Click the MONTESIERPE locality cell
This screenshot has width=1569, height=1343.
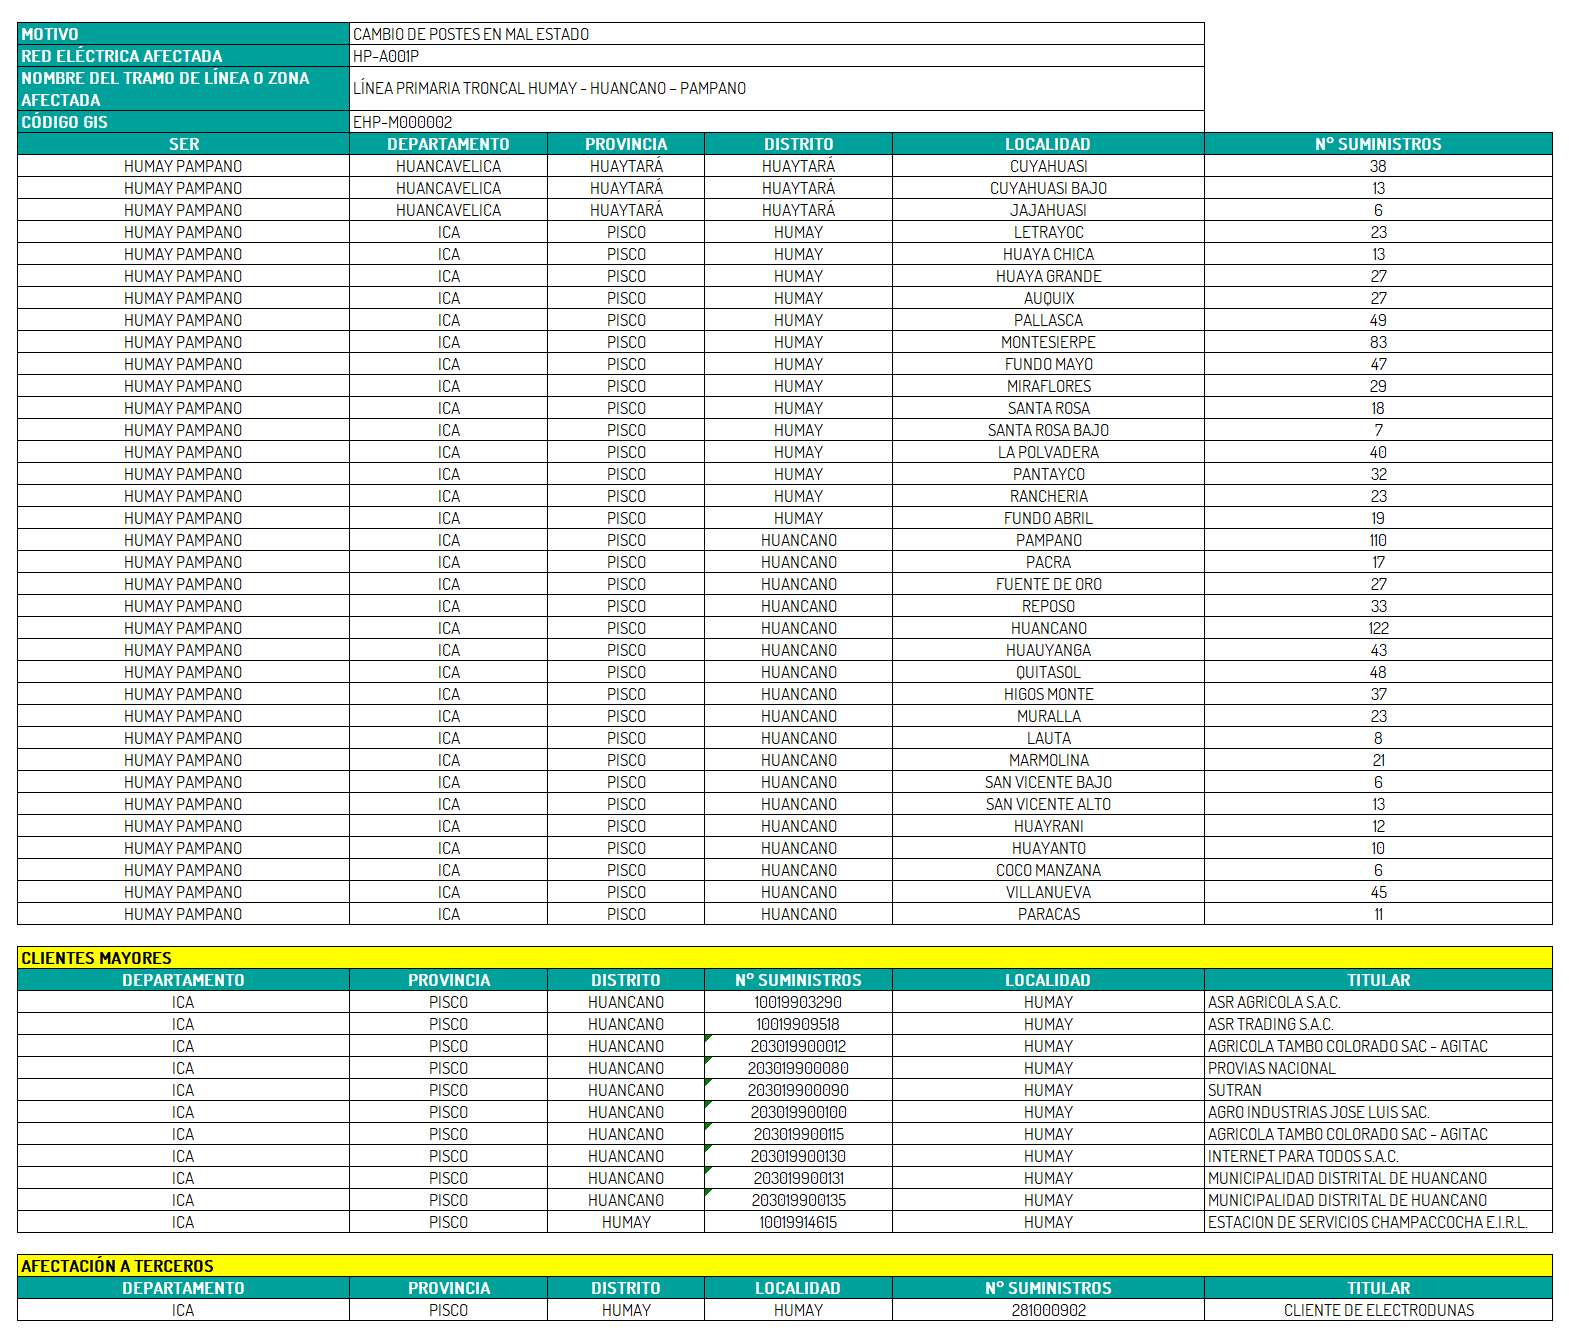(x=1047, y=342)
